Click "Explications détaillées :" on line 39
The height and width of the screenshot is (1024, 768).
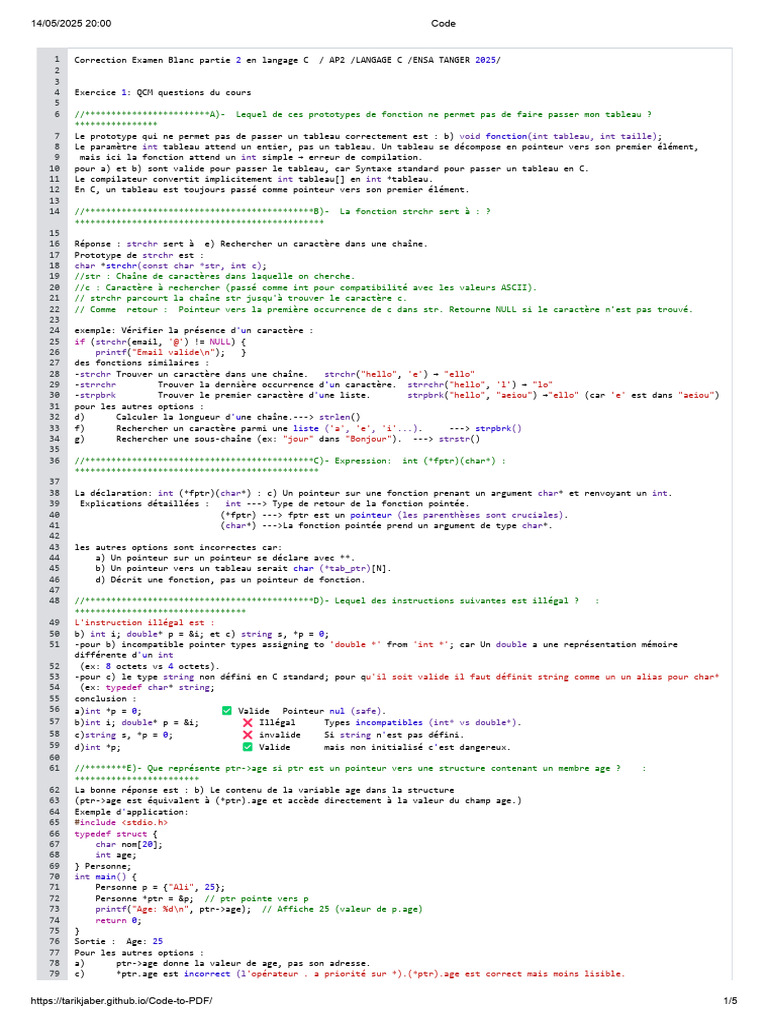(144, 504)
